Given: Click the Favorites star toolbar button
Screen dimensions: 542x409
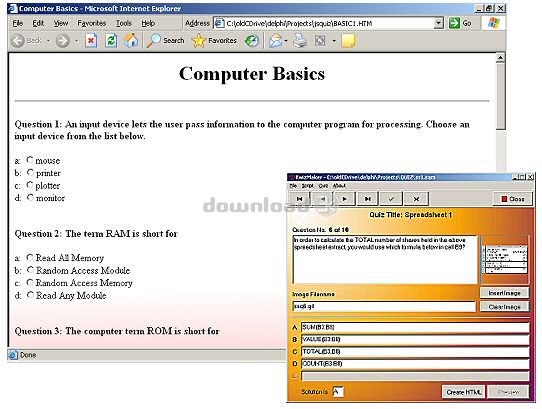Looking at the screenshot, I should click(x=214, y=41).
